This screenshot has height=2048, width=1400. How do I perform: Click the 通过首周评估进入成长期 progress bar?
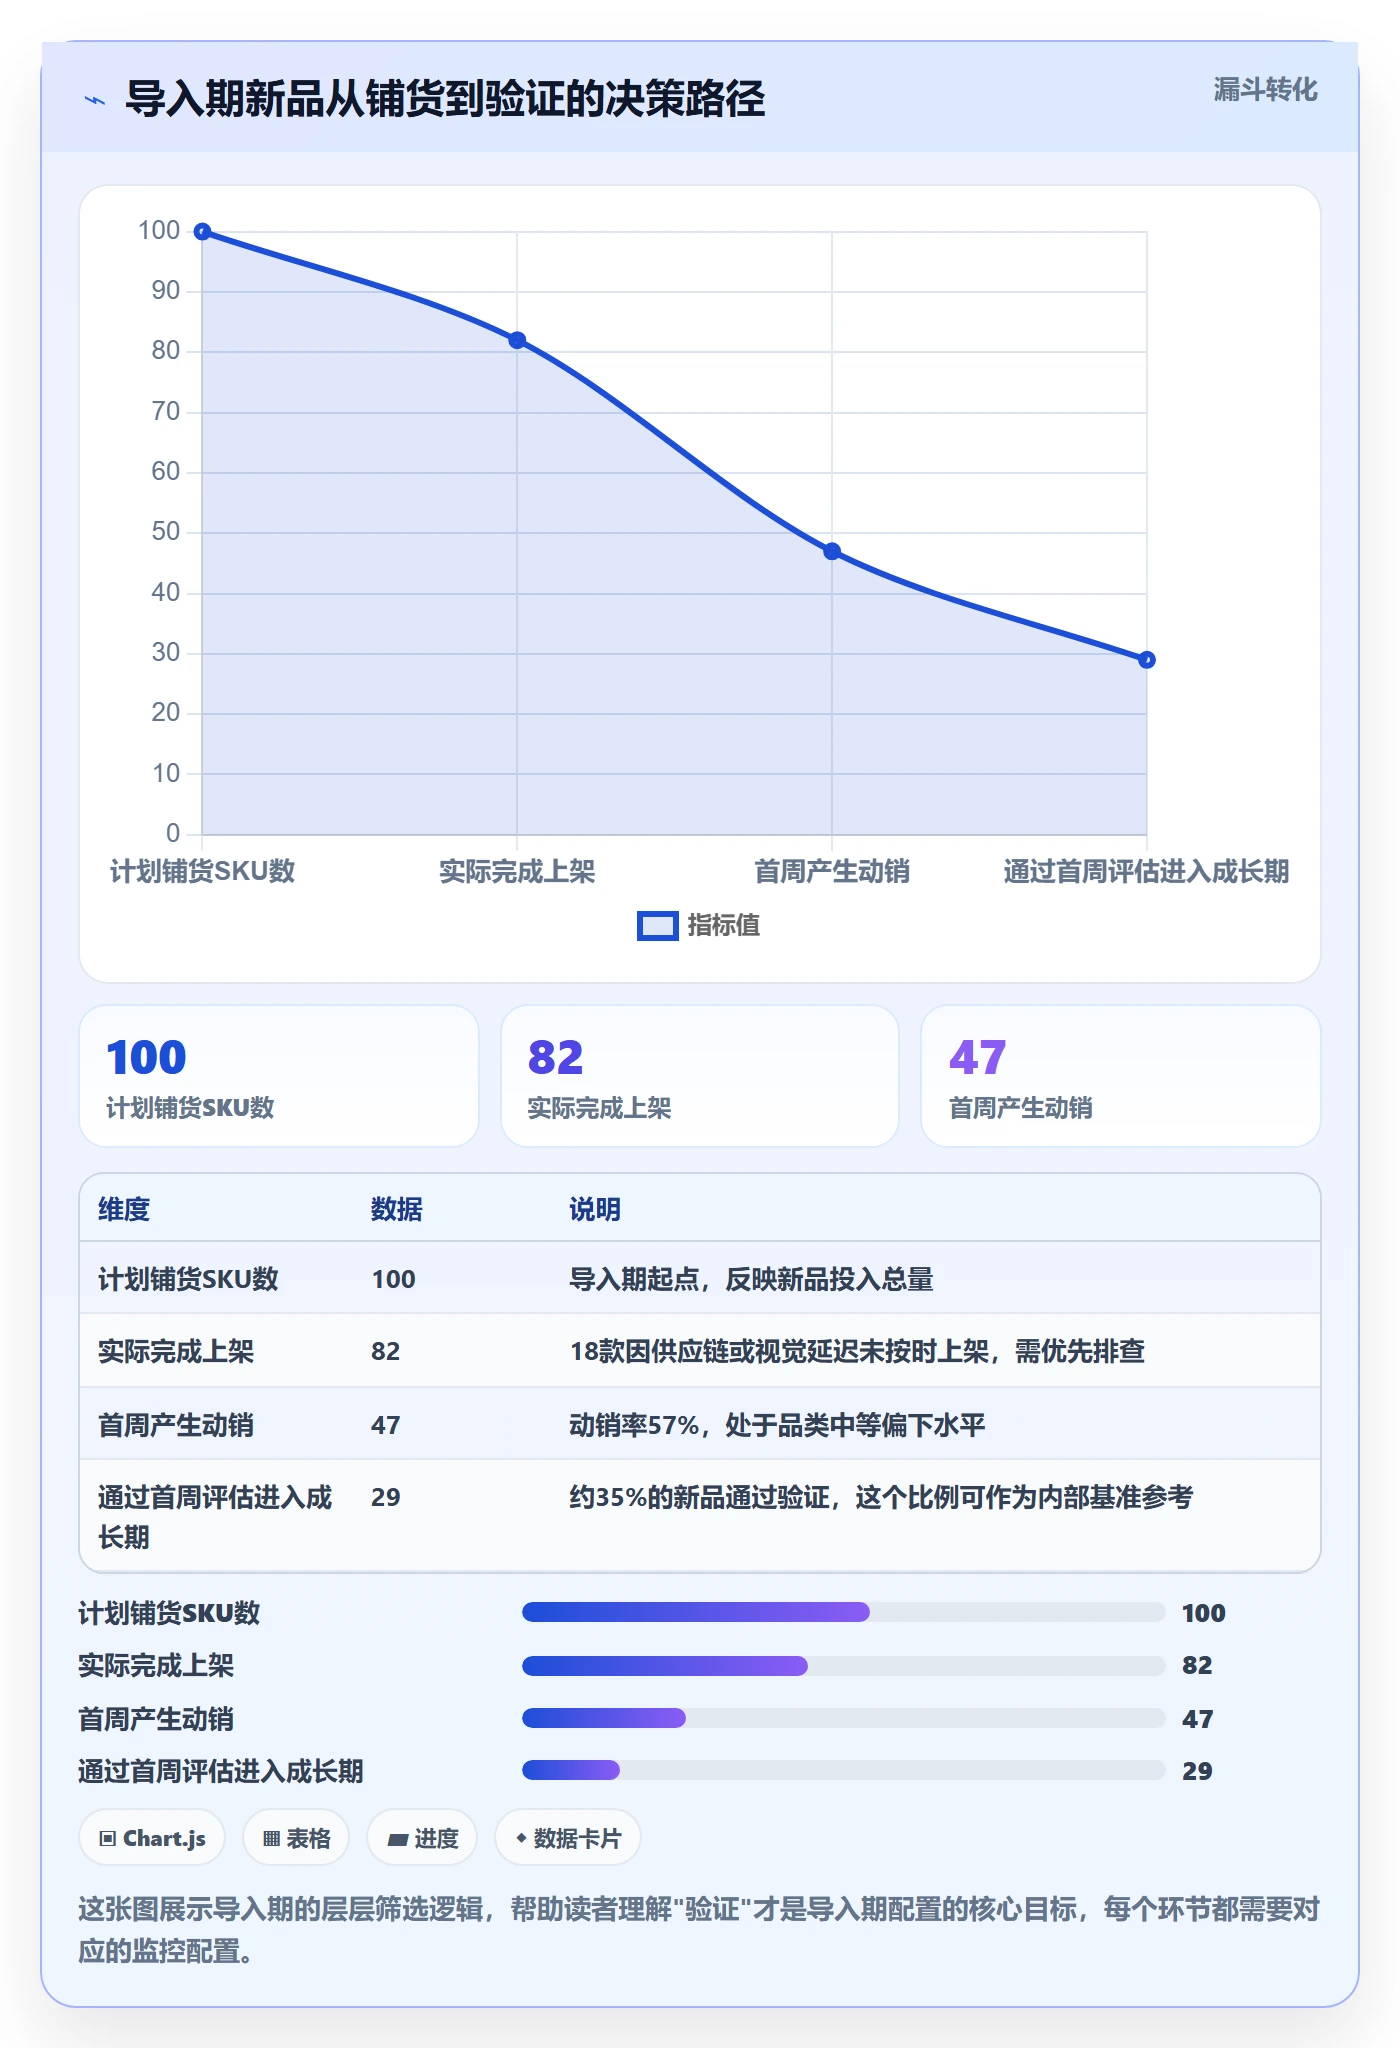pyautogui.click(x=844, y=1770)
